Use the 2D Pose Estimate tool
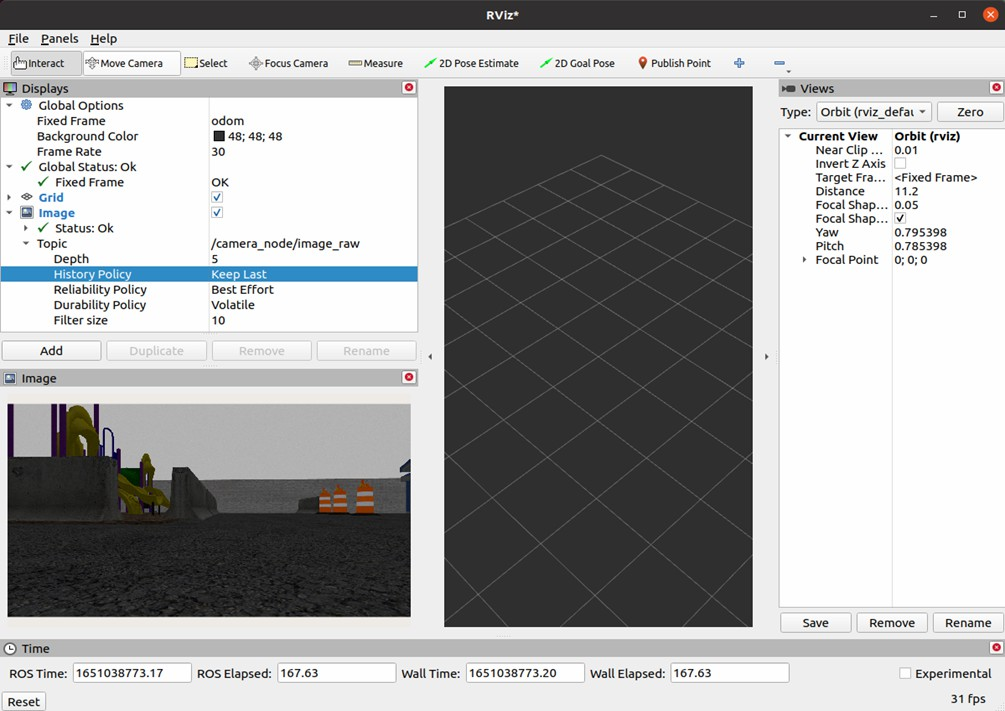 [471, 63]
